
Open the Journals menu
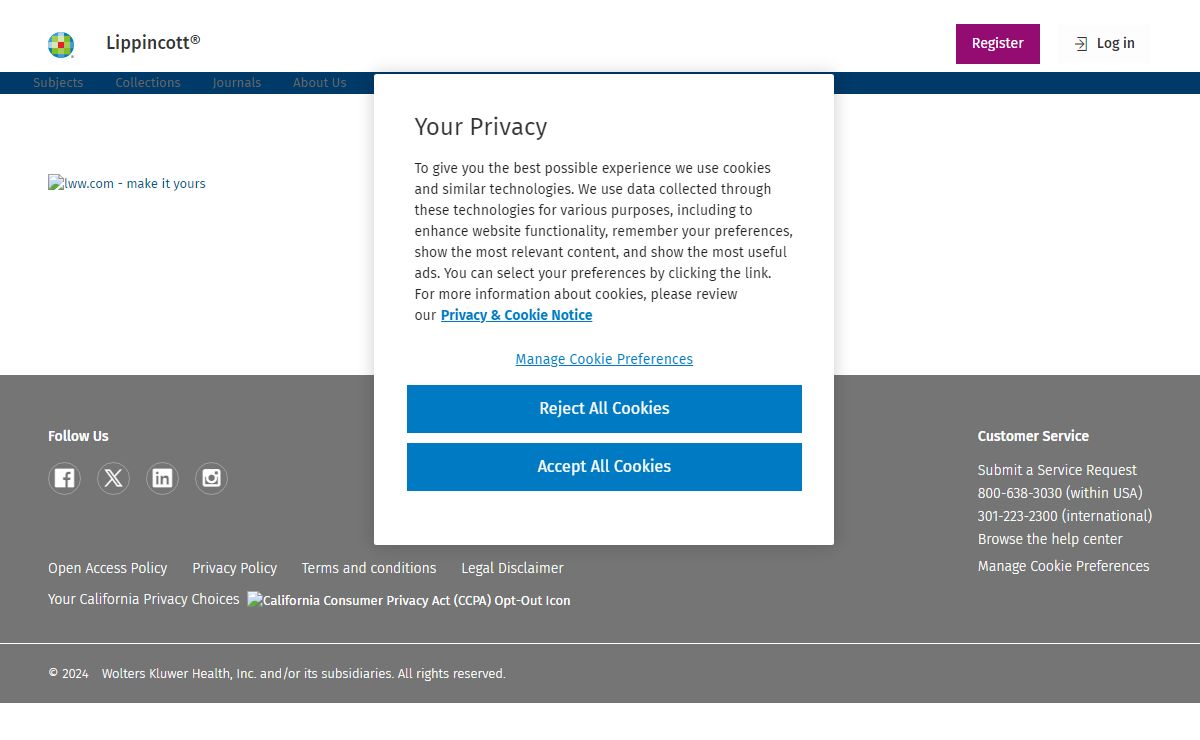coord(237,83)
